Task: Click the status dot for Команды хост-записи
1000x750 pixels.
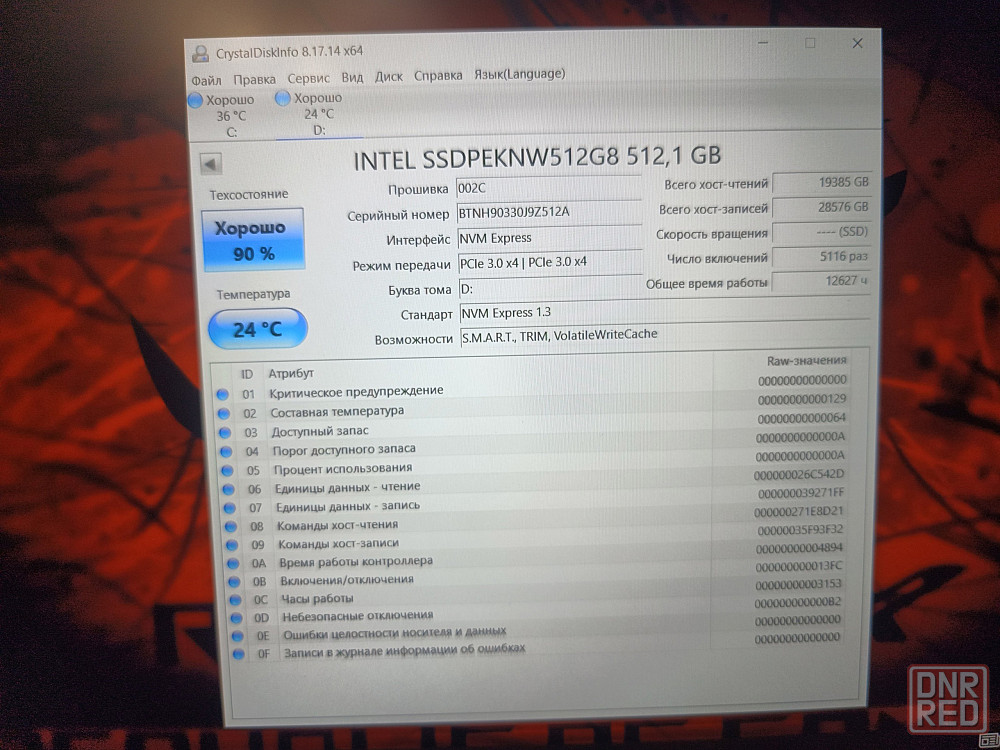Action: coord(232,545)
